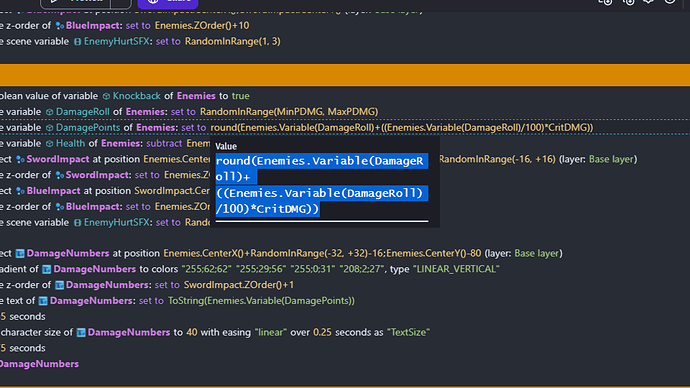The height and width of the screenshot is (388, 690).
Task: Click BlueImpact icon in z-order row below SwordImpact
Action: pyautogui.click(x=60, y=207)
